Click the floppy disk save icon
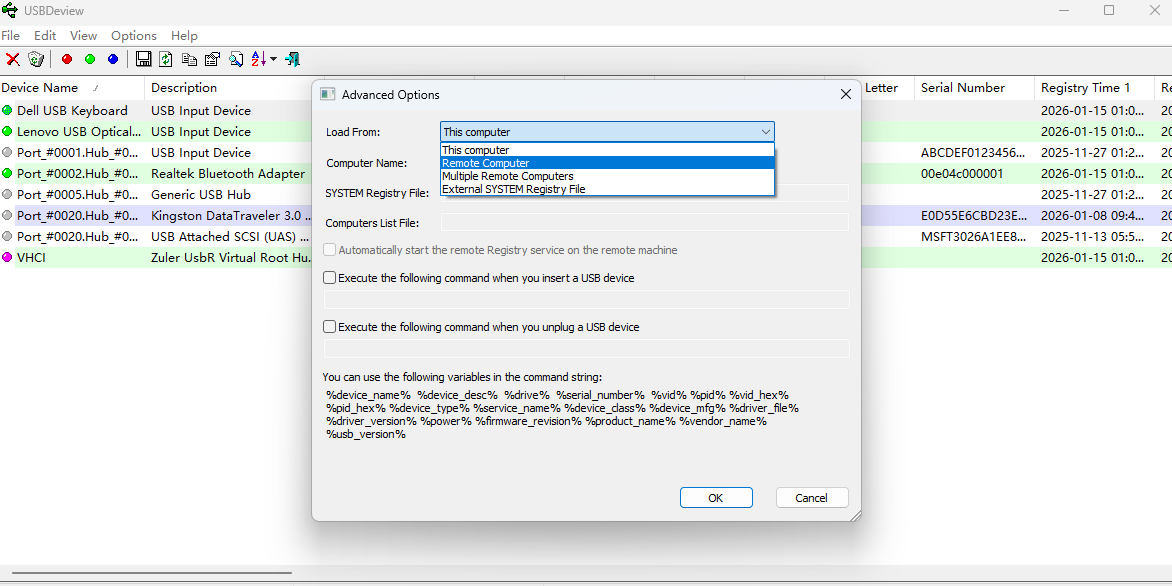The width and height of the screenshot is (1172, 586). coord(143,60)
